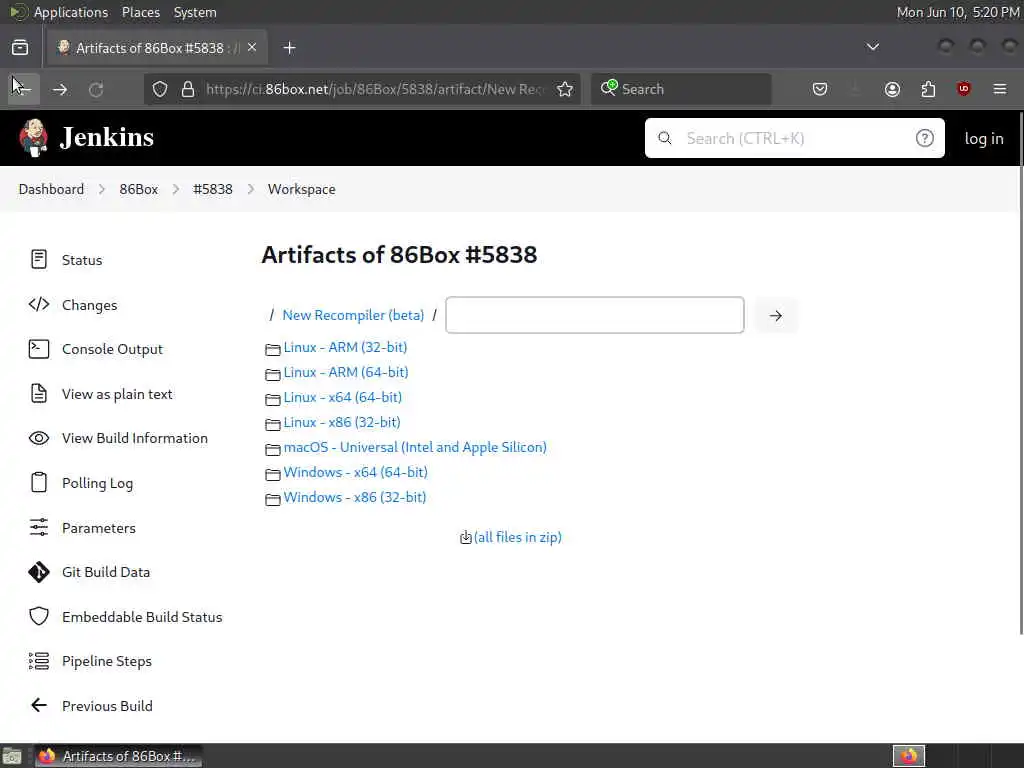This screenshot has height=768, width=1024.
Task: Bookmark this page with the star icon
Action: point(565,89)
